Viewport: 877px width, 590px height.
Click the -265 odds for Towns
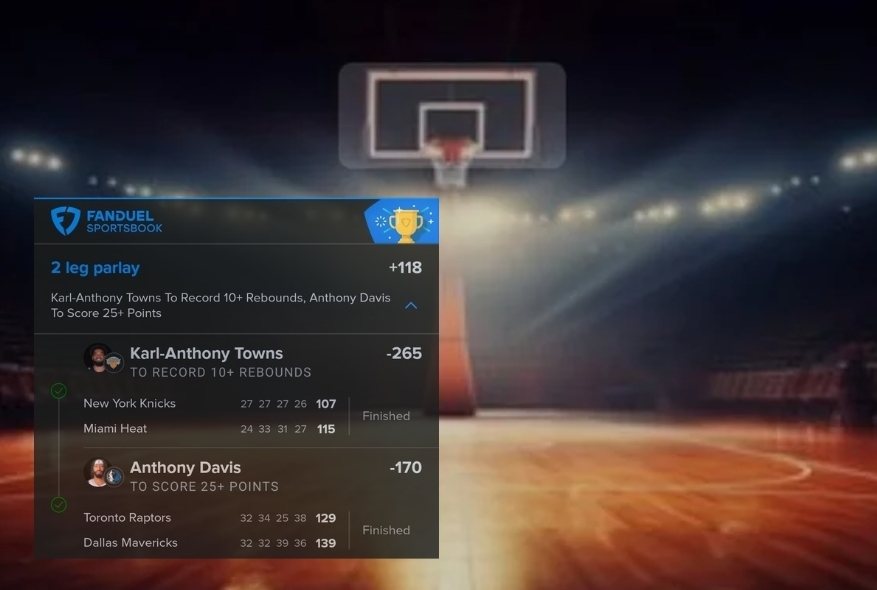click(403, 353)
